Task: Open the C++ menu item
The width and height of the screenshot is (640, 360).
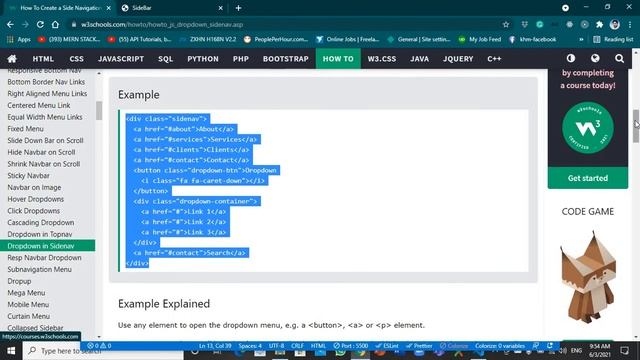Action: (494, 59)
